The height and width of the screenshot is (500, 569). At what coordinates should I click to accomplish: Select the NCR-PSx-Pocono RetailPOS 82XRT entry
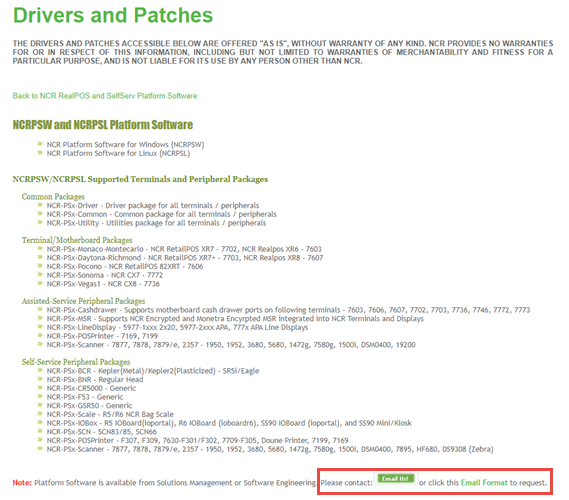coord(125,267)
